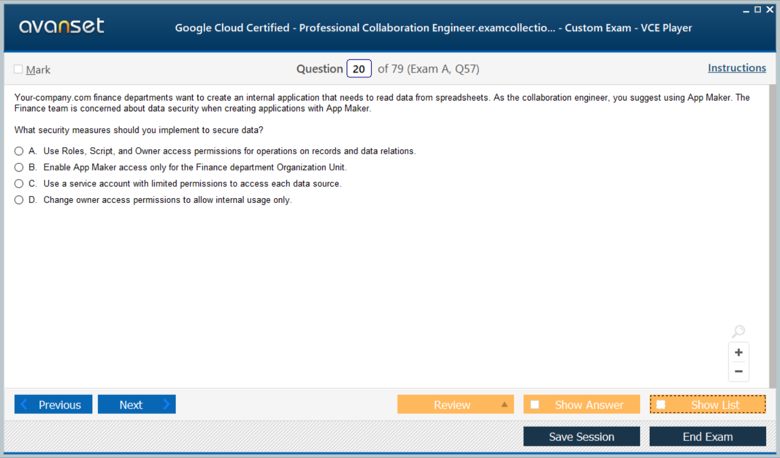
Task: Click the Previous button left arrow
Action: pyautogui.click(x=23, y=404)
